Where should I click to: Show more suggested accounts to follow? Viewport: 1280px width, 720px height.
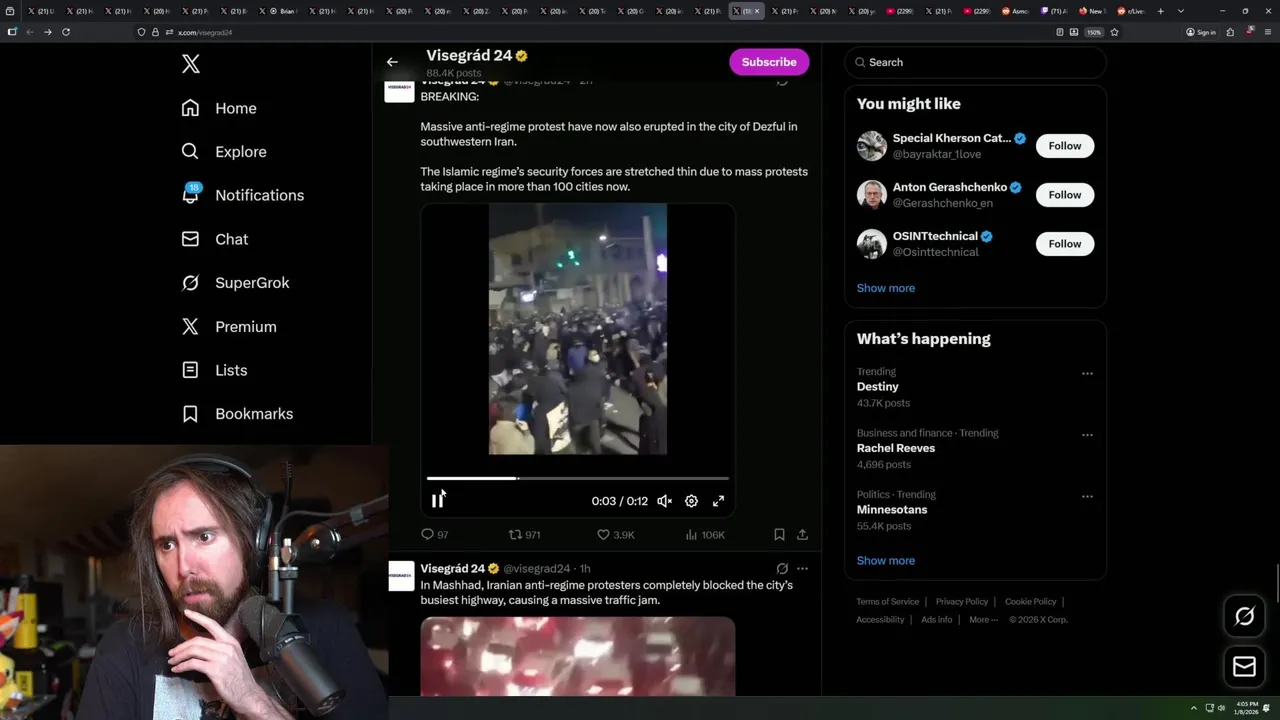(886, 288)
